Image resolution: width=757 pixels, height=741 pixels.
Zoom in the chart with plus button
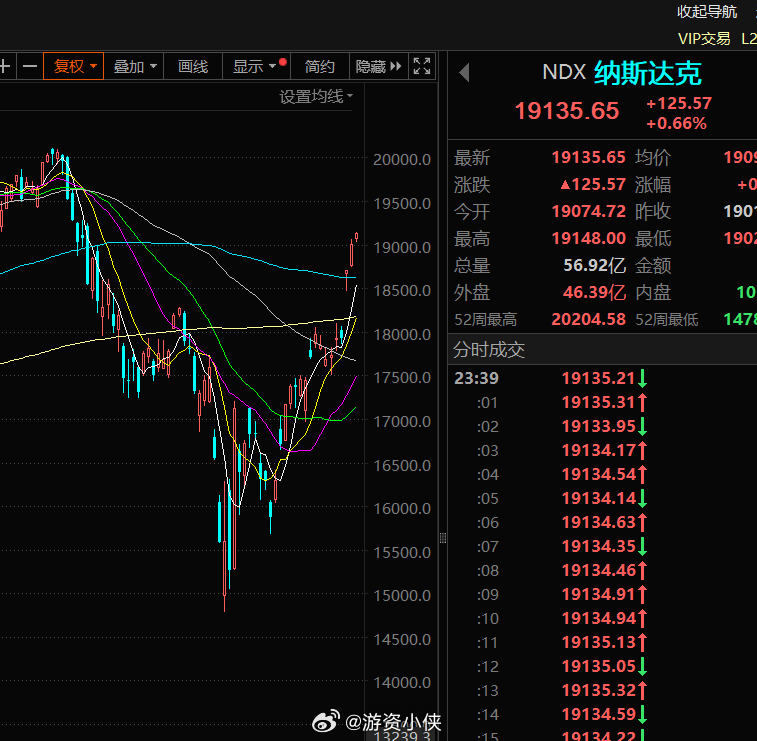(6, 66)
